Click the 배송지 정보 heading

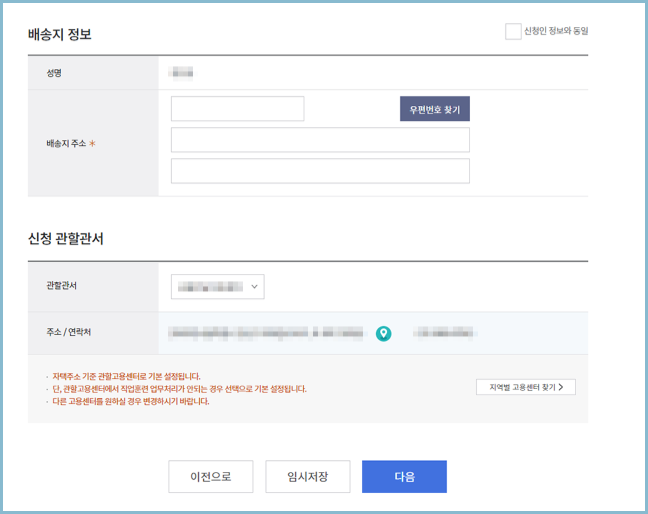tap(60, 34)
